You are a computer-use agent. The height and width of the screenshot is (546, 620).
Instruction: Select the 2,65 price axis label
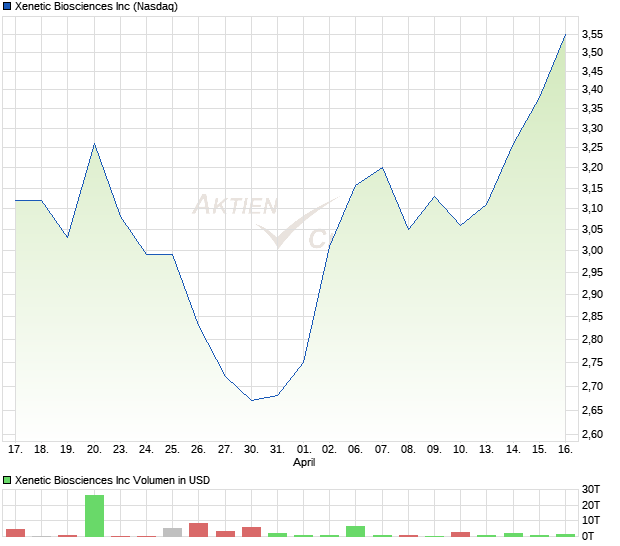coord(592,410)
